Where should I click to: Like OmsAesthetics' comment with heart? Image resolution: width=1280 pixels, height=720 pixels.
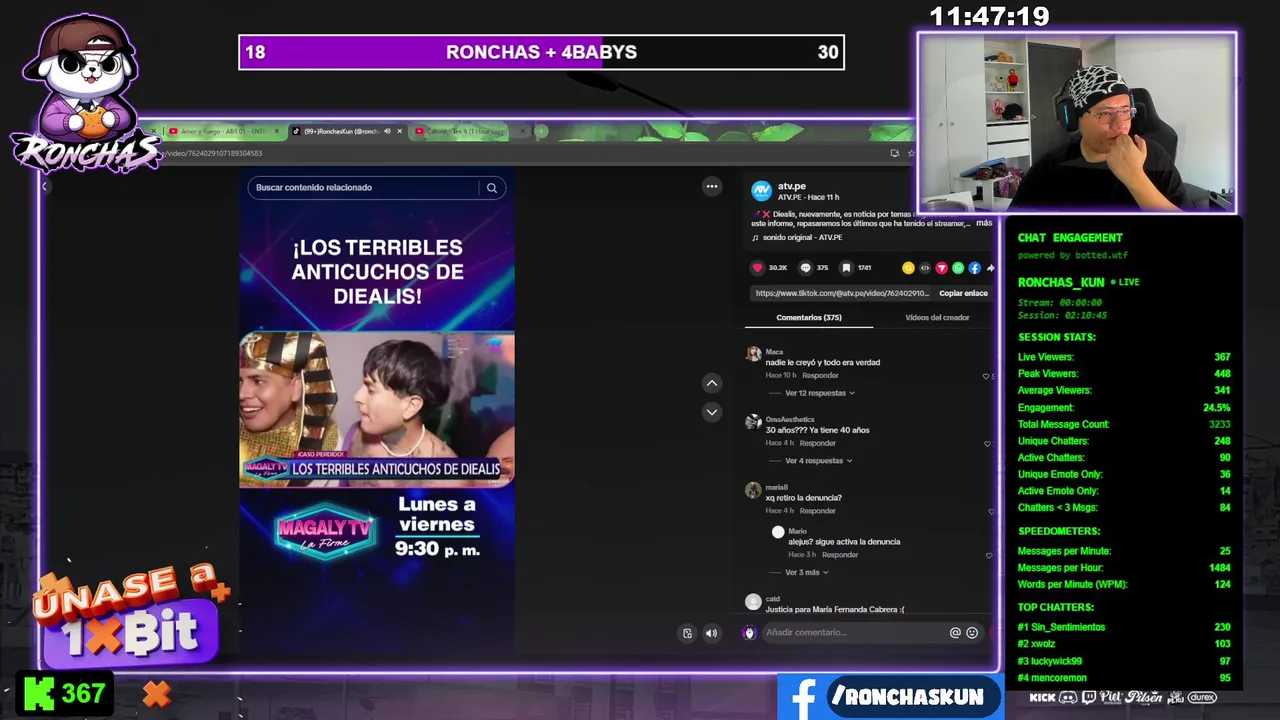(x=988, y=444)
